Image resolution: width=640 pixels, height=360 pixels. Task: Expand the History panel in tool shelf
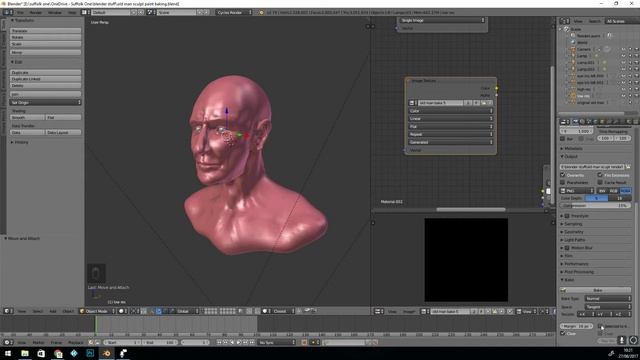(x=21, y=142)
